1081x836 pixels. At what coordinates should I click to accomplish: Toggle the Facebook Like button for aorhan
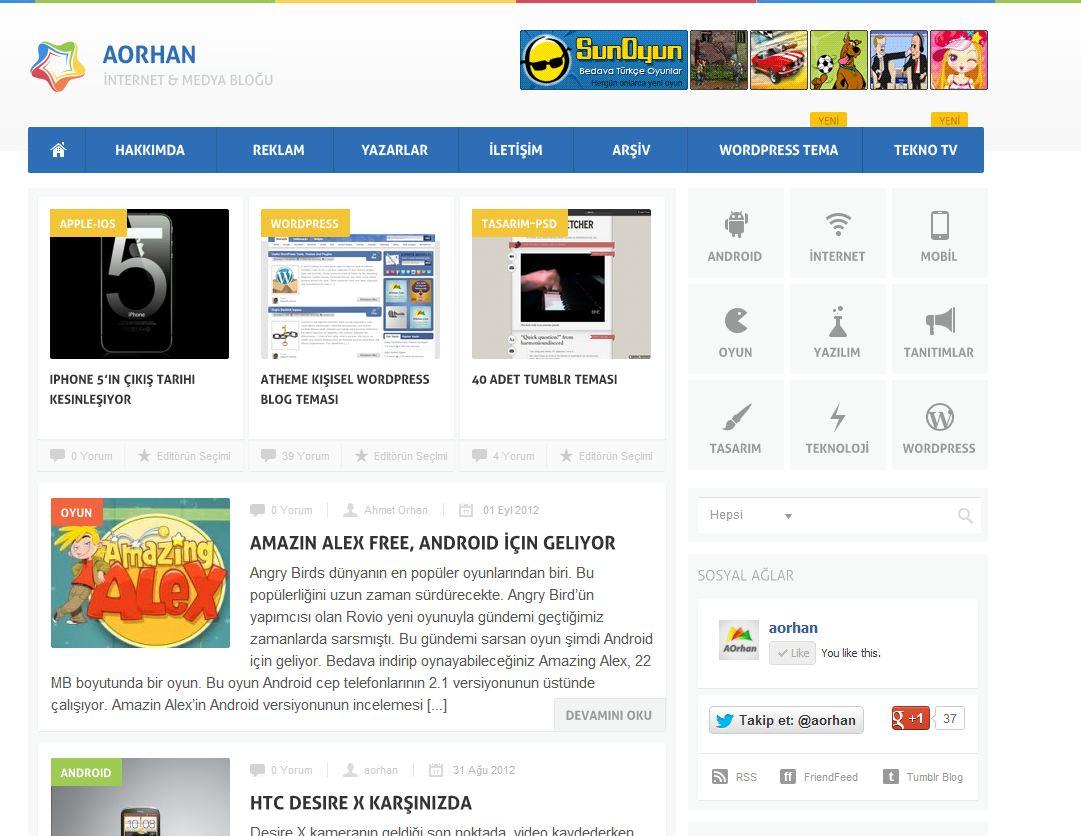(x=792, y=653)
